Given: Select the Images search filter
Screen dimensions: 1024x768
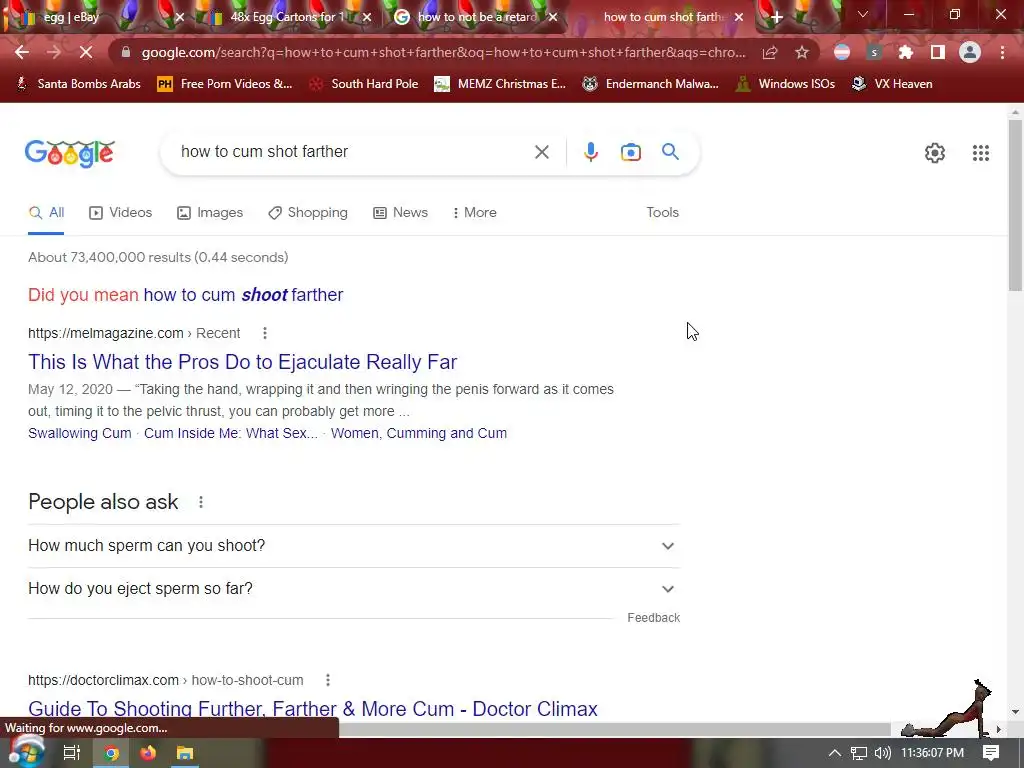Looking at the screenshot, I should tap(210, 213).
